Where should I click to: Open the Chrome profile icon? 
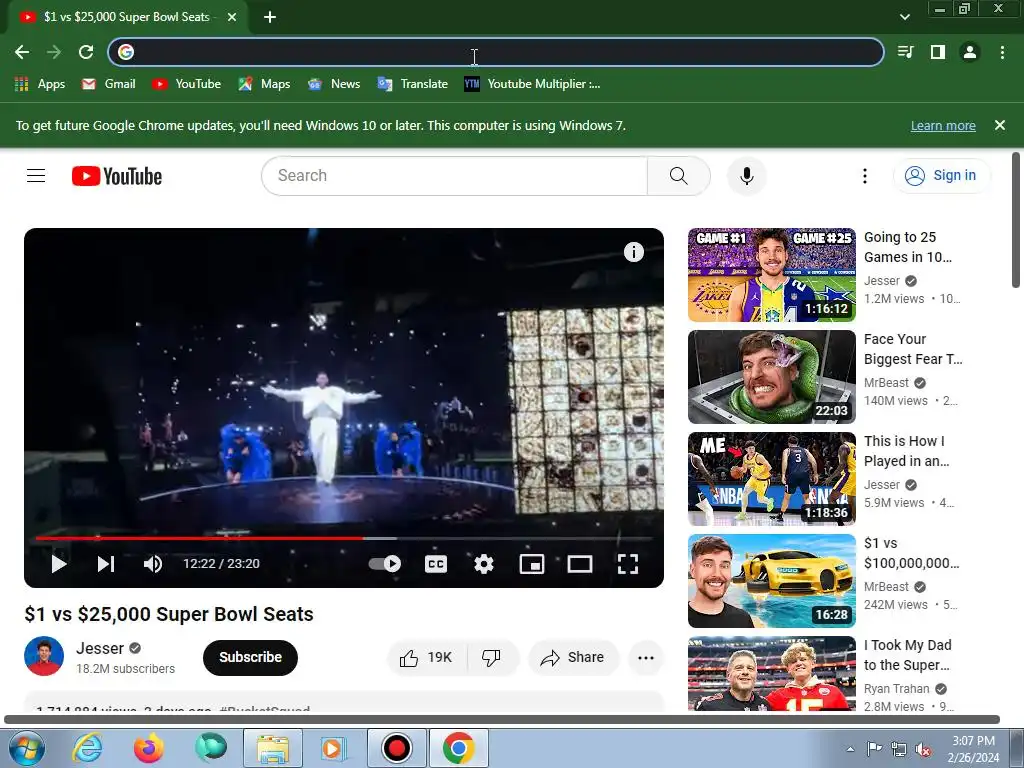click(x=970, y=52)
